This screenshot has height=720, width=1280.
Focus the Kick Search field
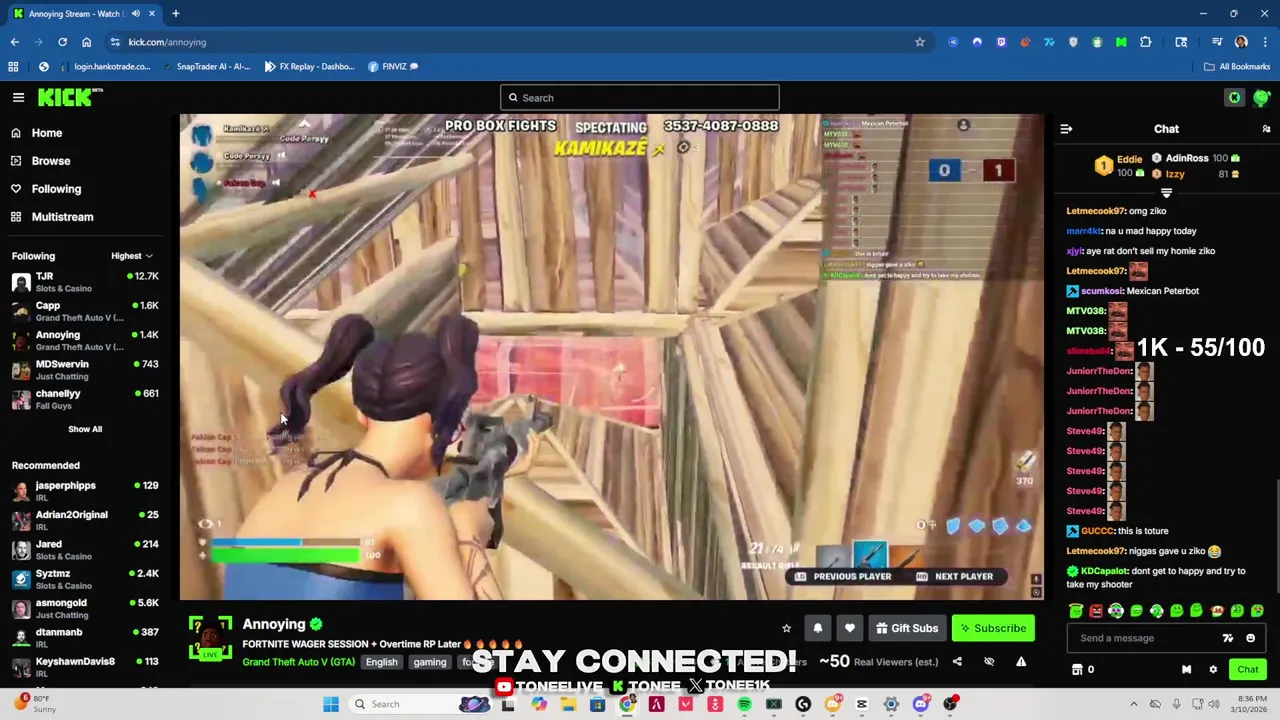point(640,98)
